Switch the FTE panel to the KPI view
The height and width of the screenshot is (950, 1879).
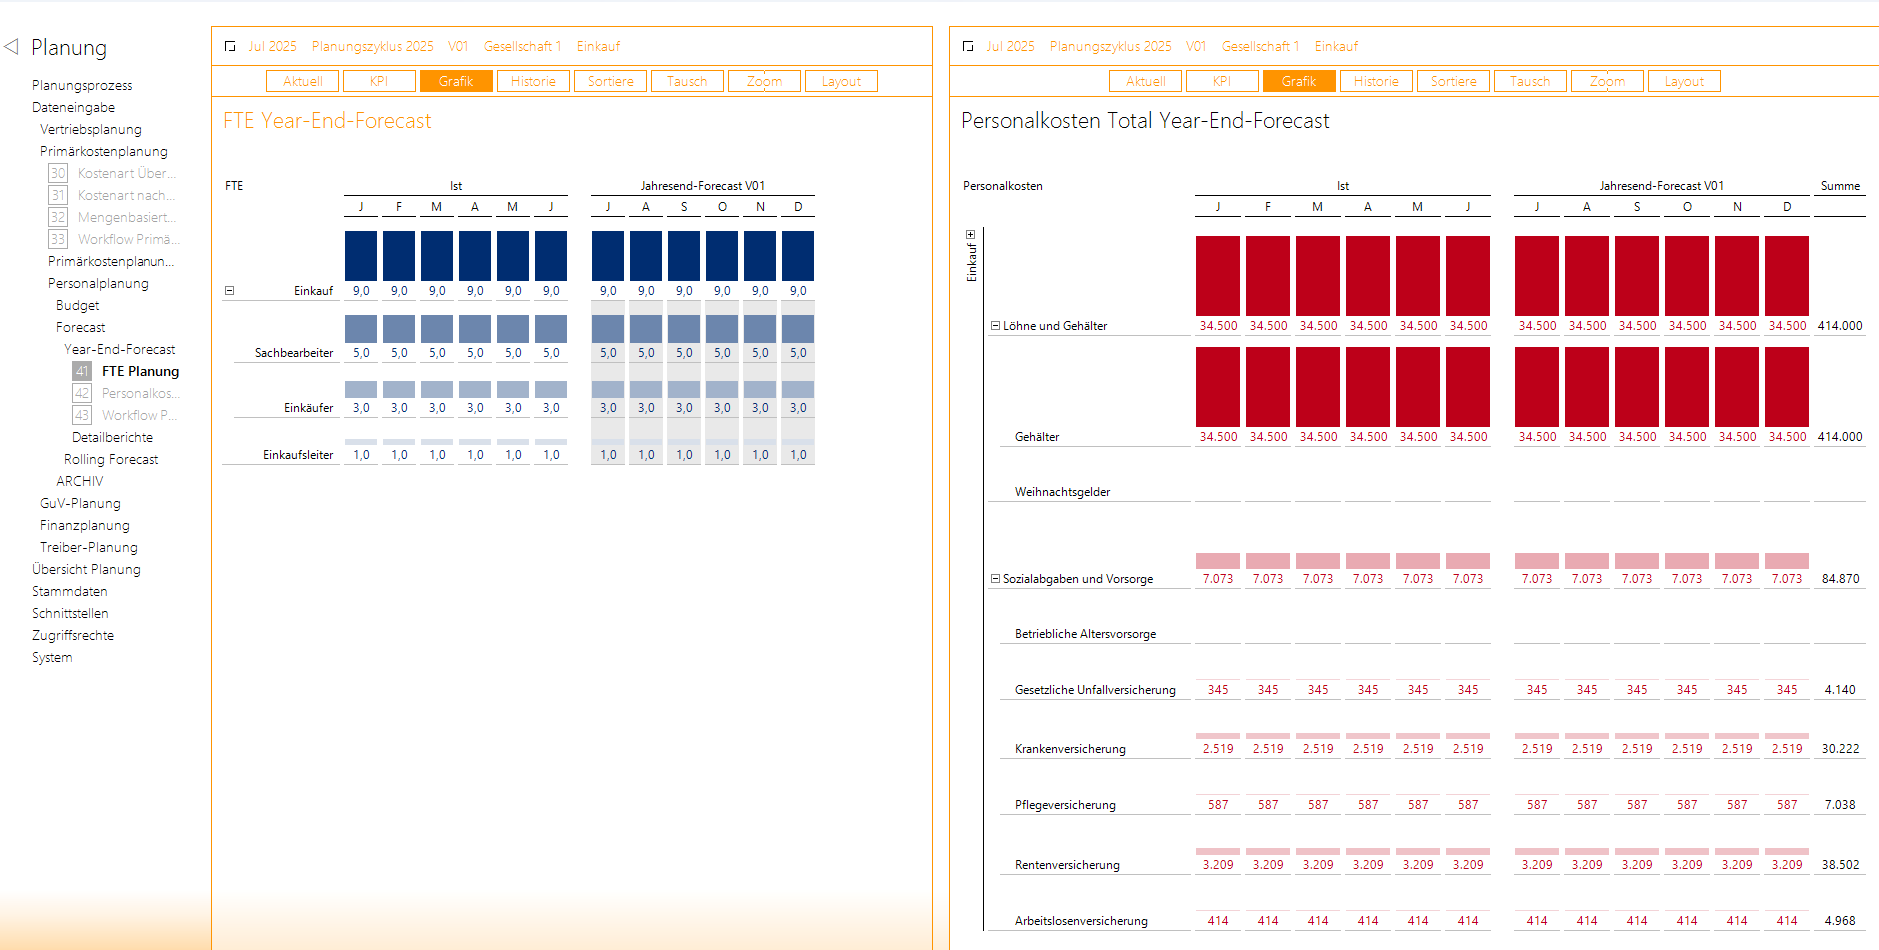[379, 81]
